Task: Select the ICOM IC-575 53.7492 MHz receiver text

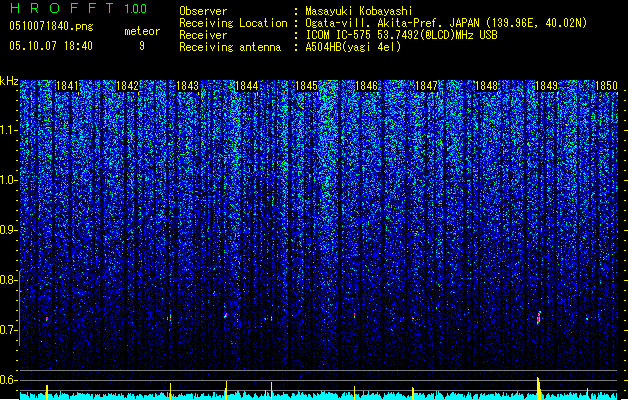Action: [x=402, y=35]
